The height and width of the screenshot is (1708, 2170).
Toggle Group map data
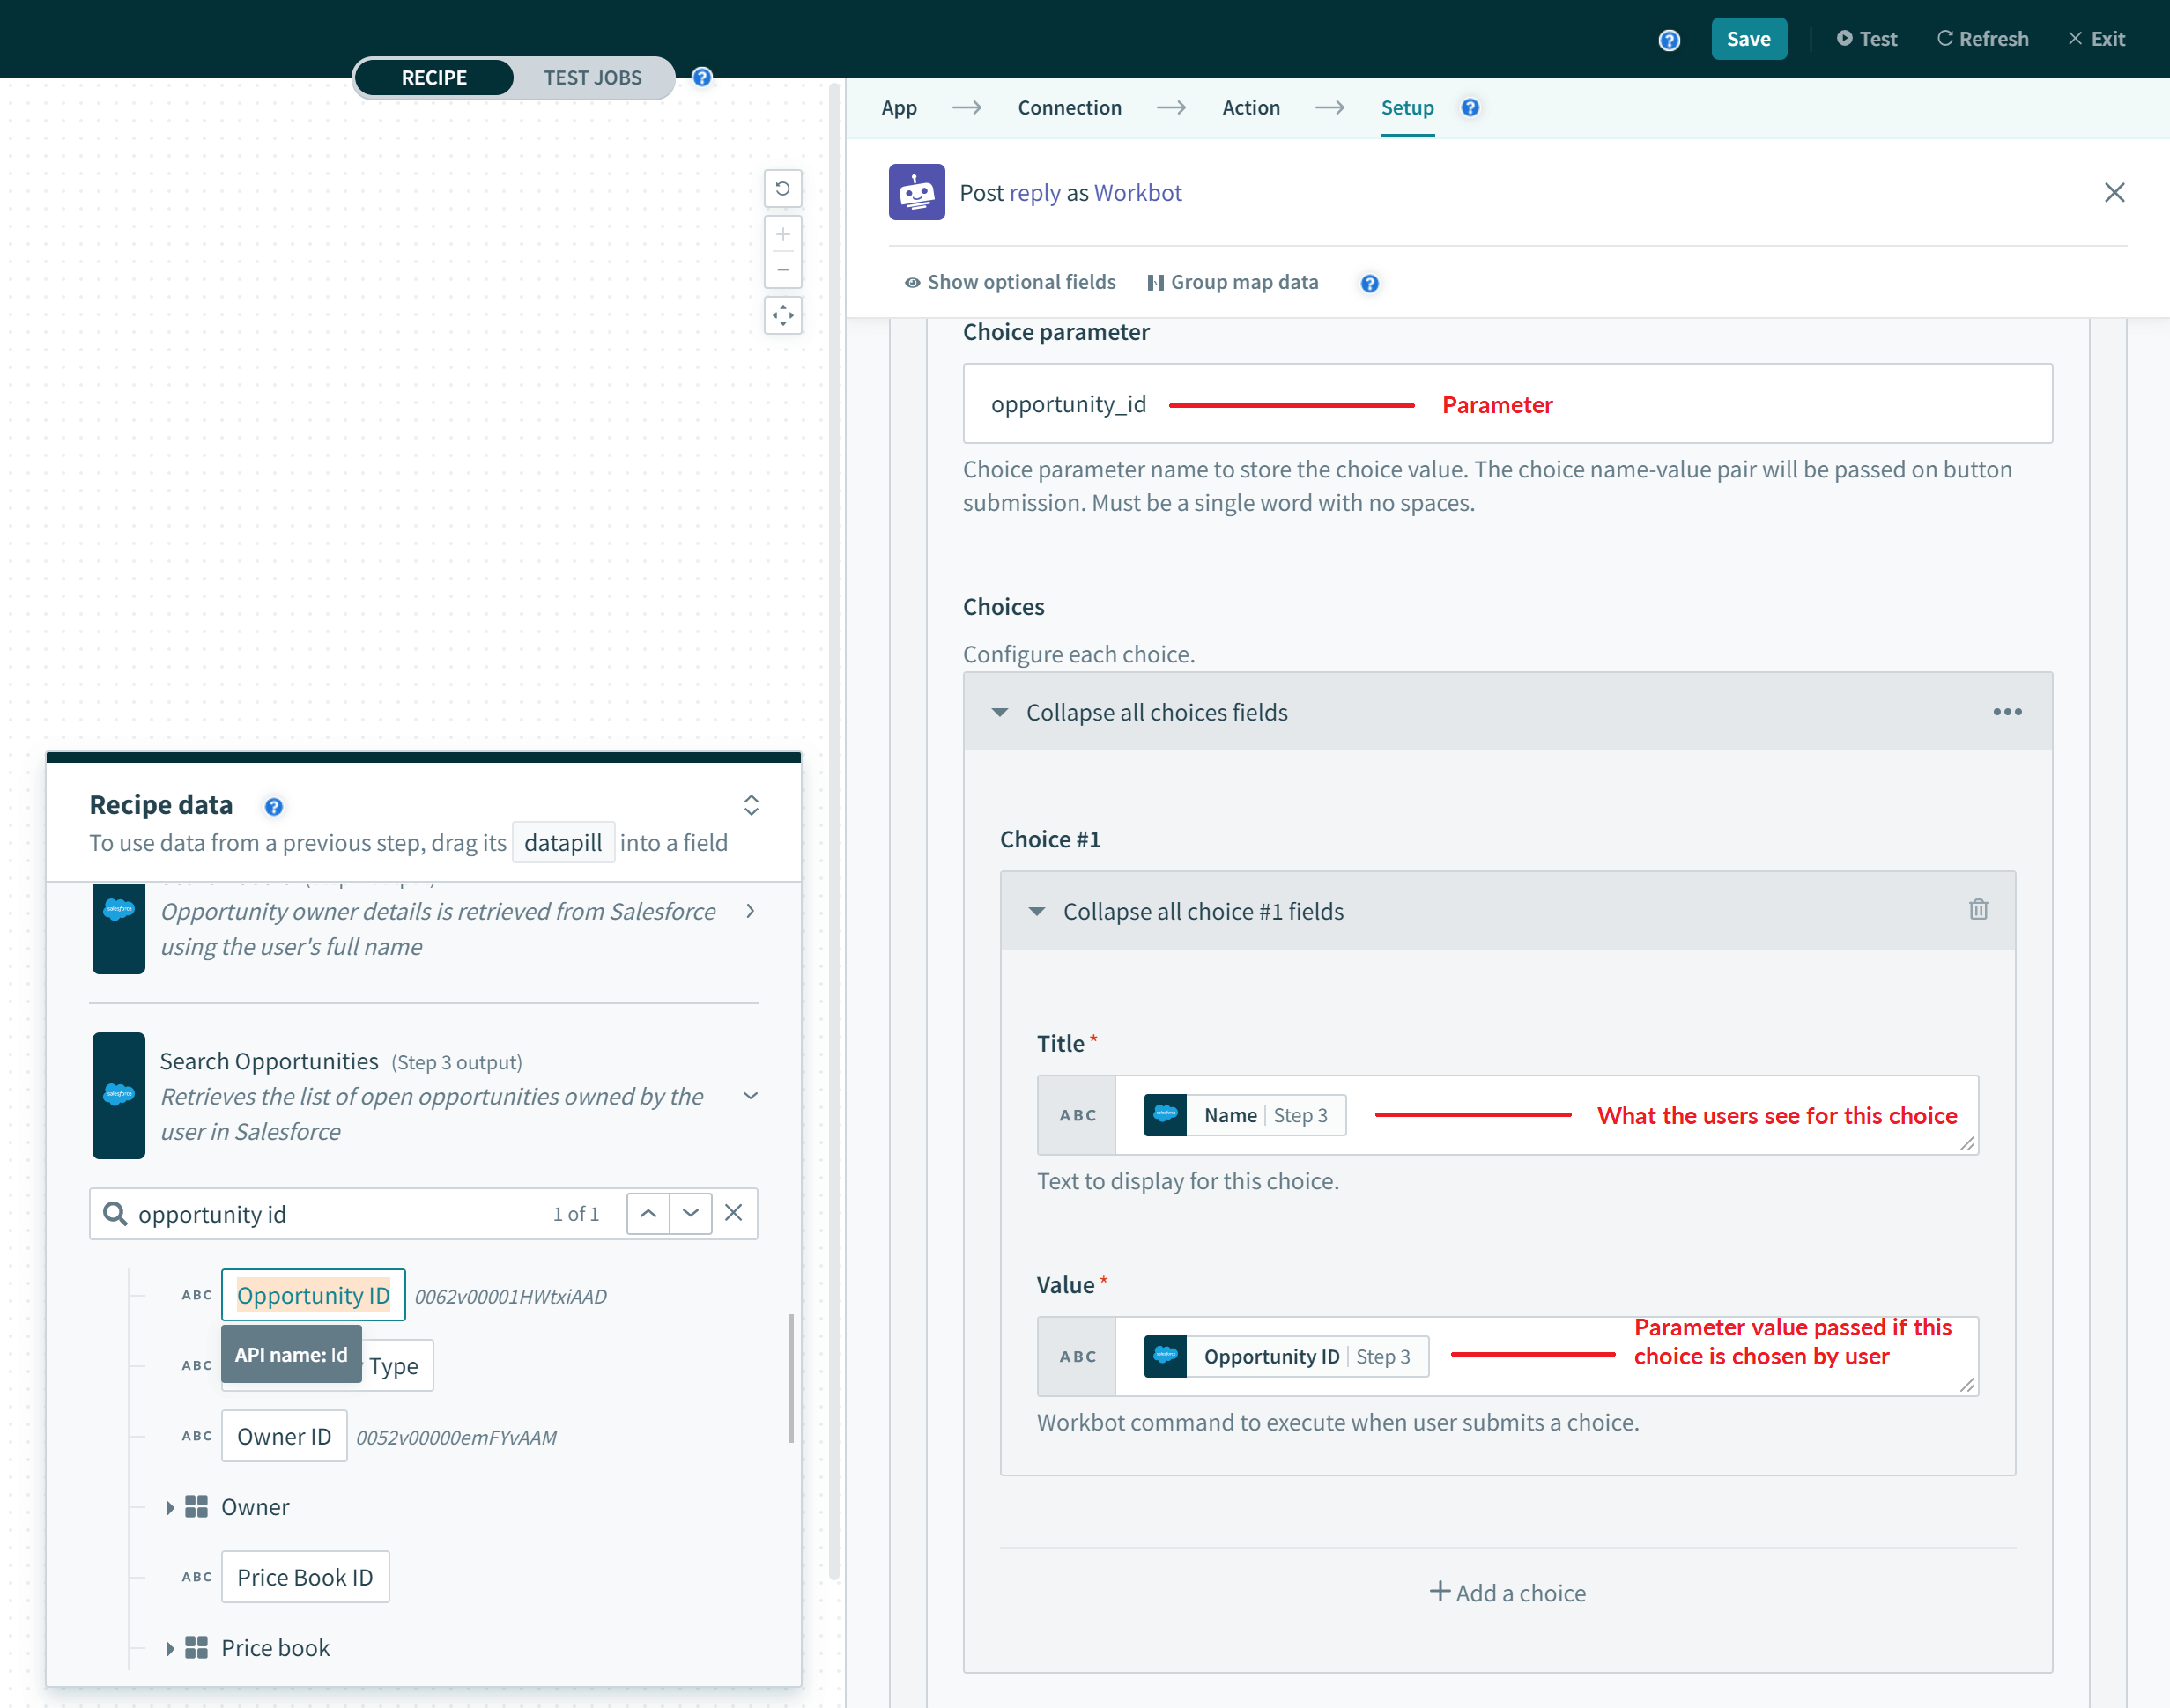[x=1233, y=282]
